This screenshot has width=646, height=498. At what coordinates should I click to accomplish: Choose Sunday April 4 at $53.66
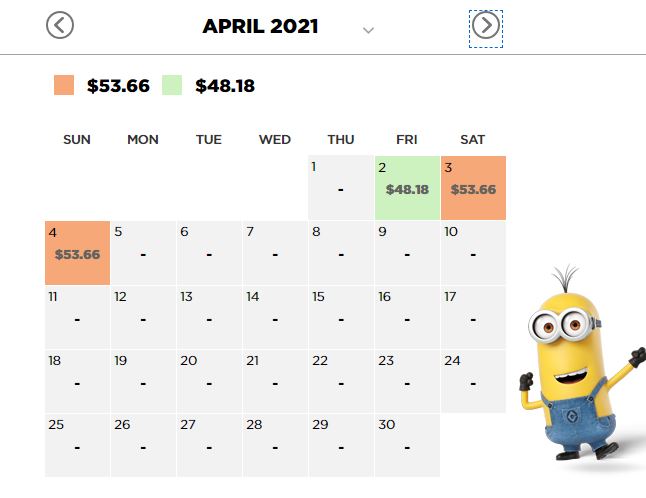[x=77, y=253]
